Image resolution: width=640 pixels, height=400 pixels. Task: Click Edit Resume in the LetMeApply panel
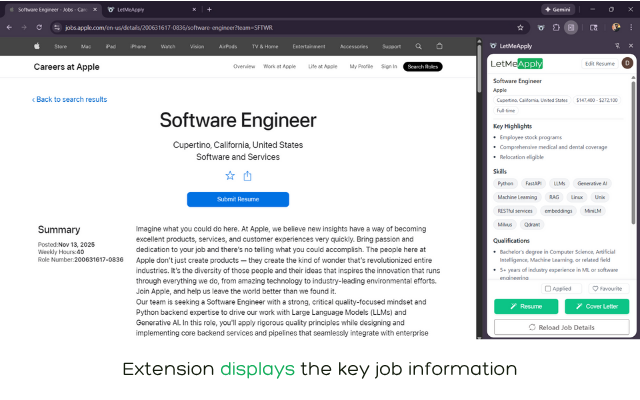[x=600, y=64]
